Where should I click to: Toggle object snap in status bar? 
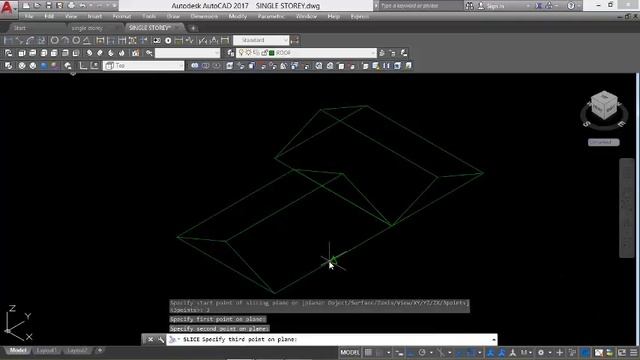[x=471, y=352]
